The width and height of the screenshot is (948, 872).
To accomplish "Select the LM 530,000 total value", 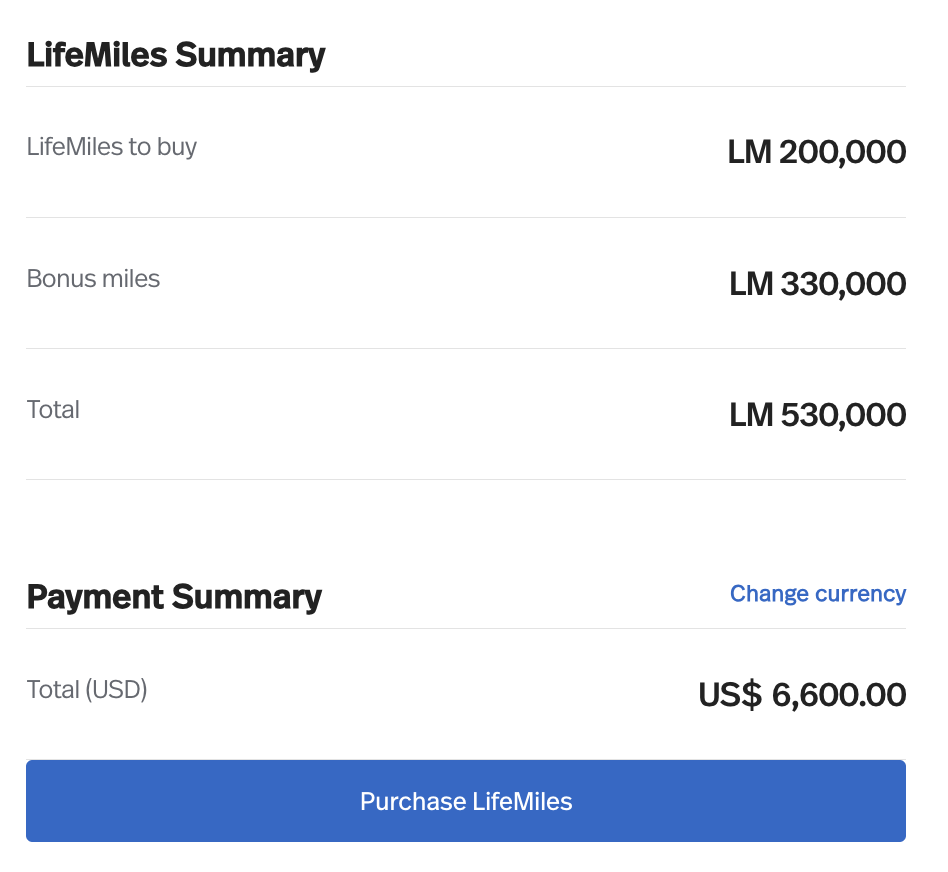I will coord(817,415).
